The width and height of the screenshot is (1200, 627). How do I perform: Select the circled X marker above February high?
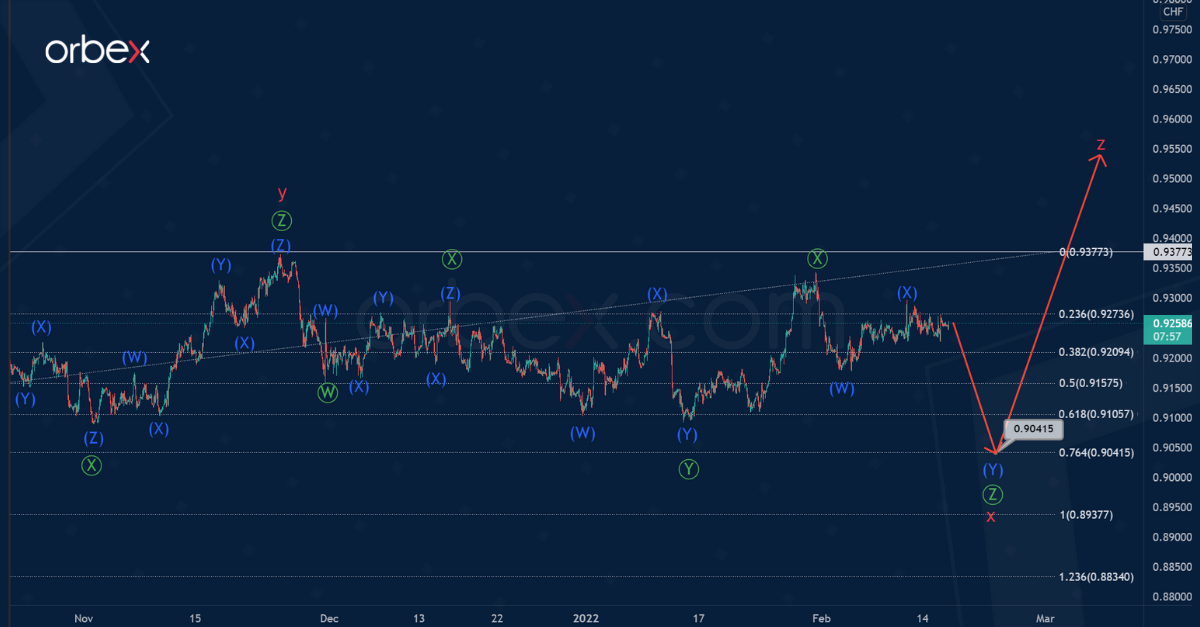coord(817,257)
